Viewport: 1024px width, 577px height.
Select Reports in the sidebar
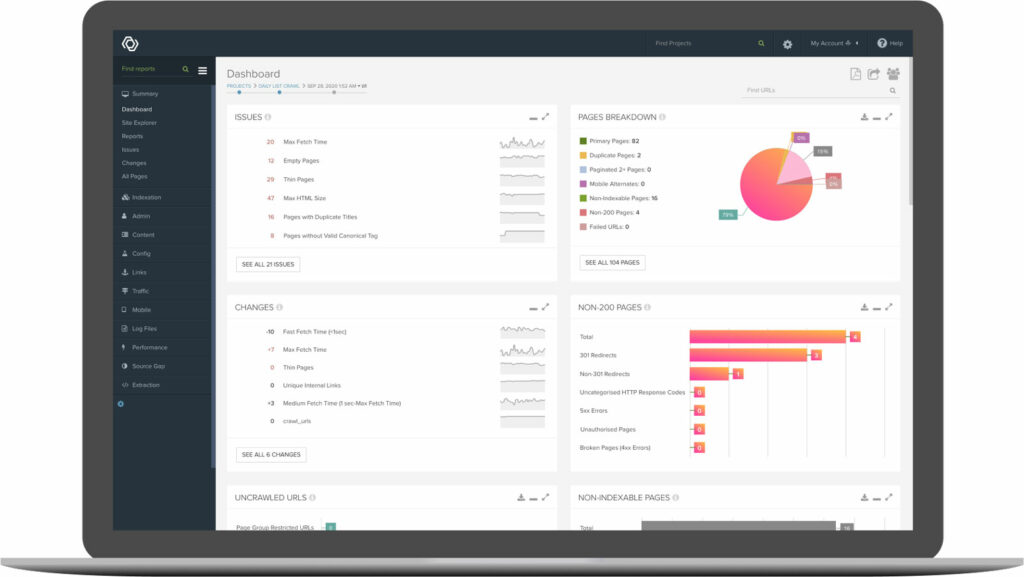[x=132, y=136]
